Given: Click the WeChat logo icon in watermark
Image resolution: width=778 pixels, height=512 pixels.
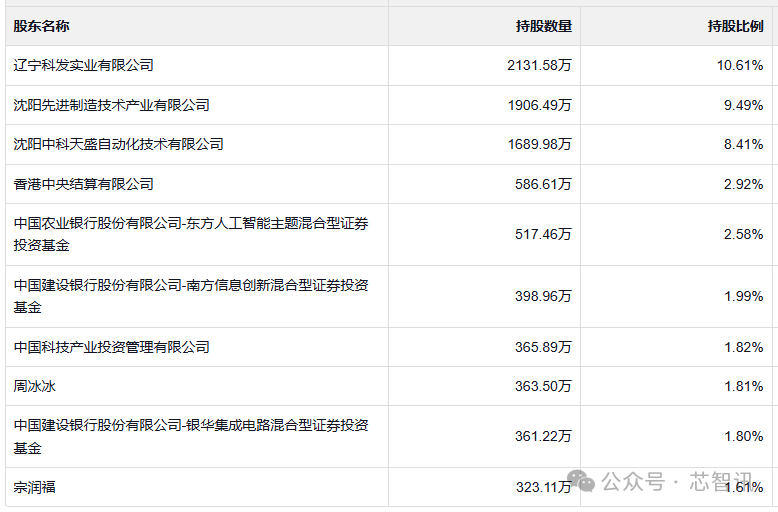Looking at the screenshot, I should coord(581,481).
